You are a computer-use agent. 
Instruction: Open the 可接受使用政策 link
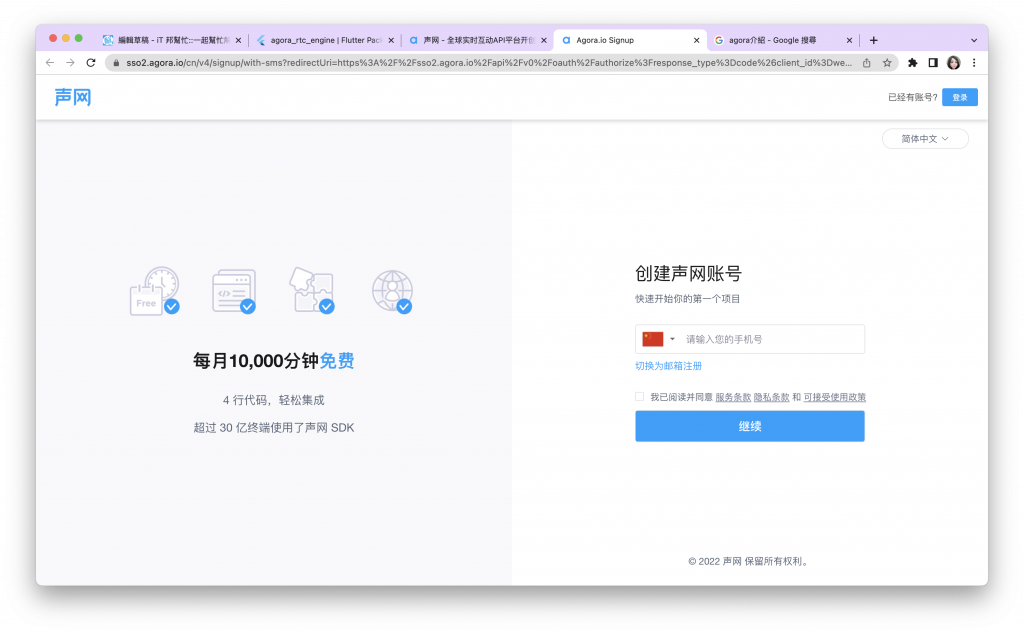click(835, 397)
